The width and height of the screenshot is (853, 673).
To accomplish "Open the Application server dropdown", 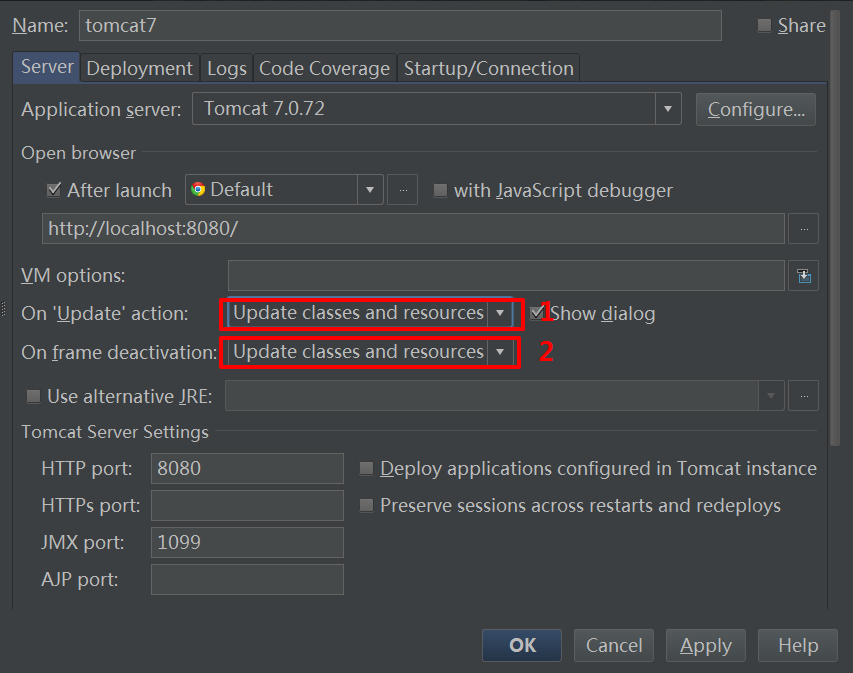I will pos(667,109).
